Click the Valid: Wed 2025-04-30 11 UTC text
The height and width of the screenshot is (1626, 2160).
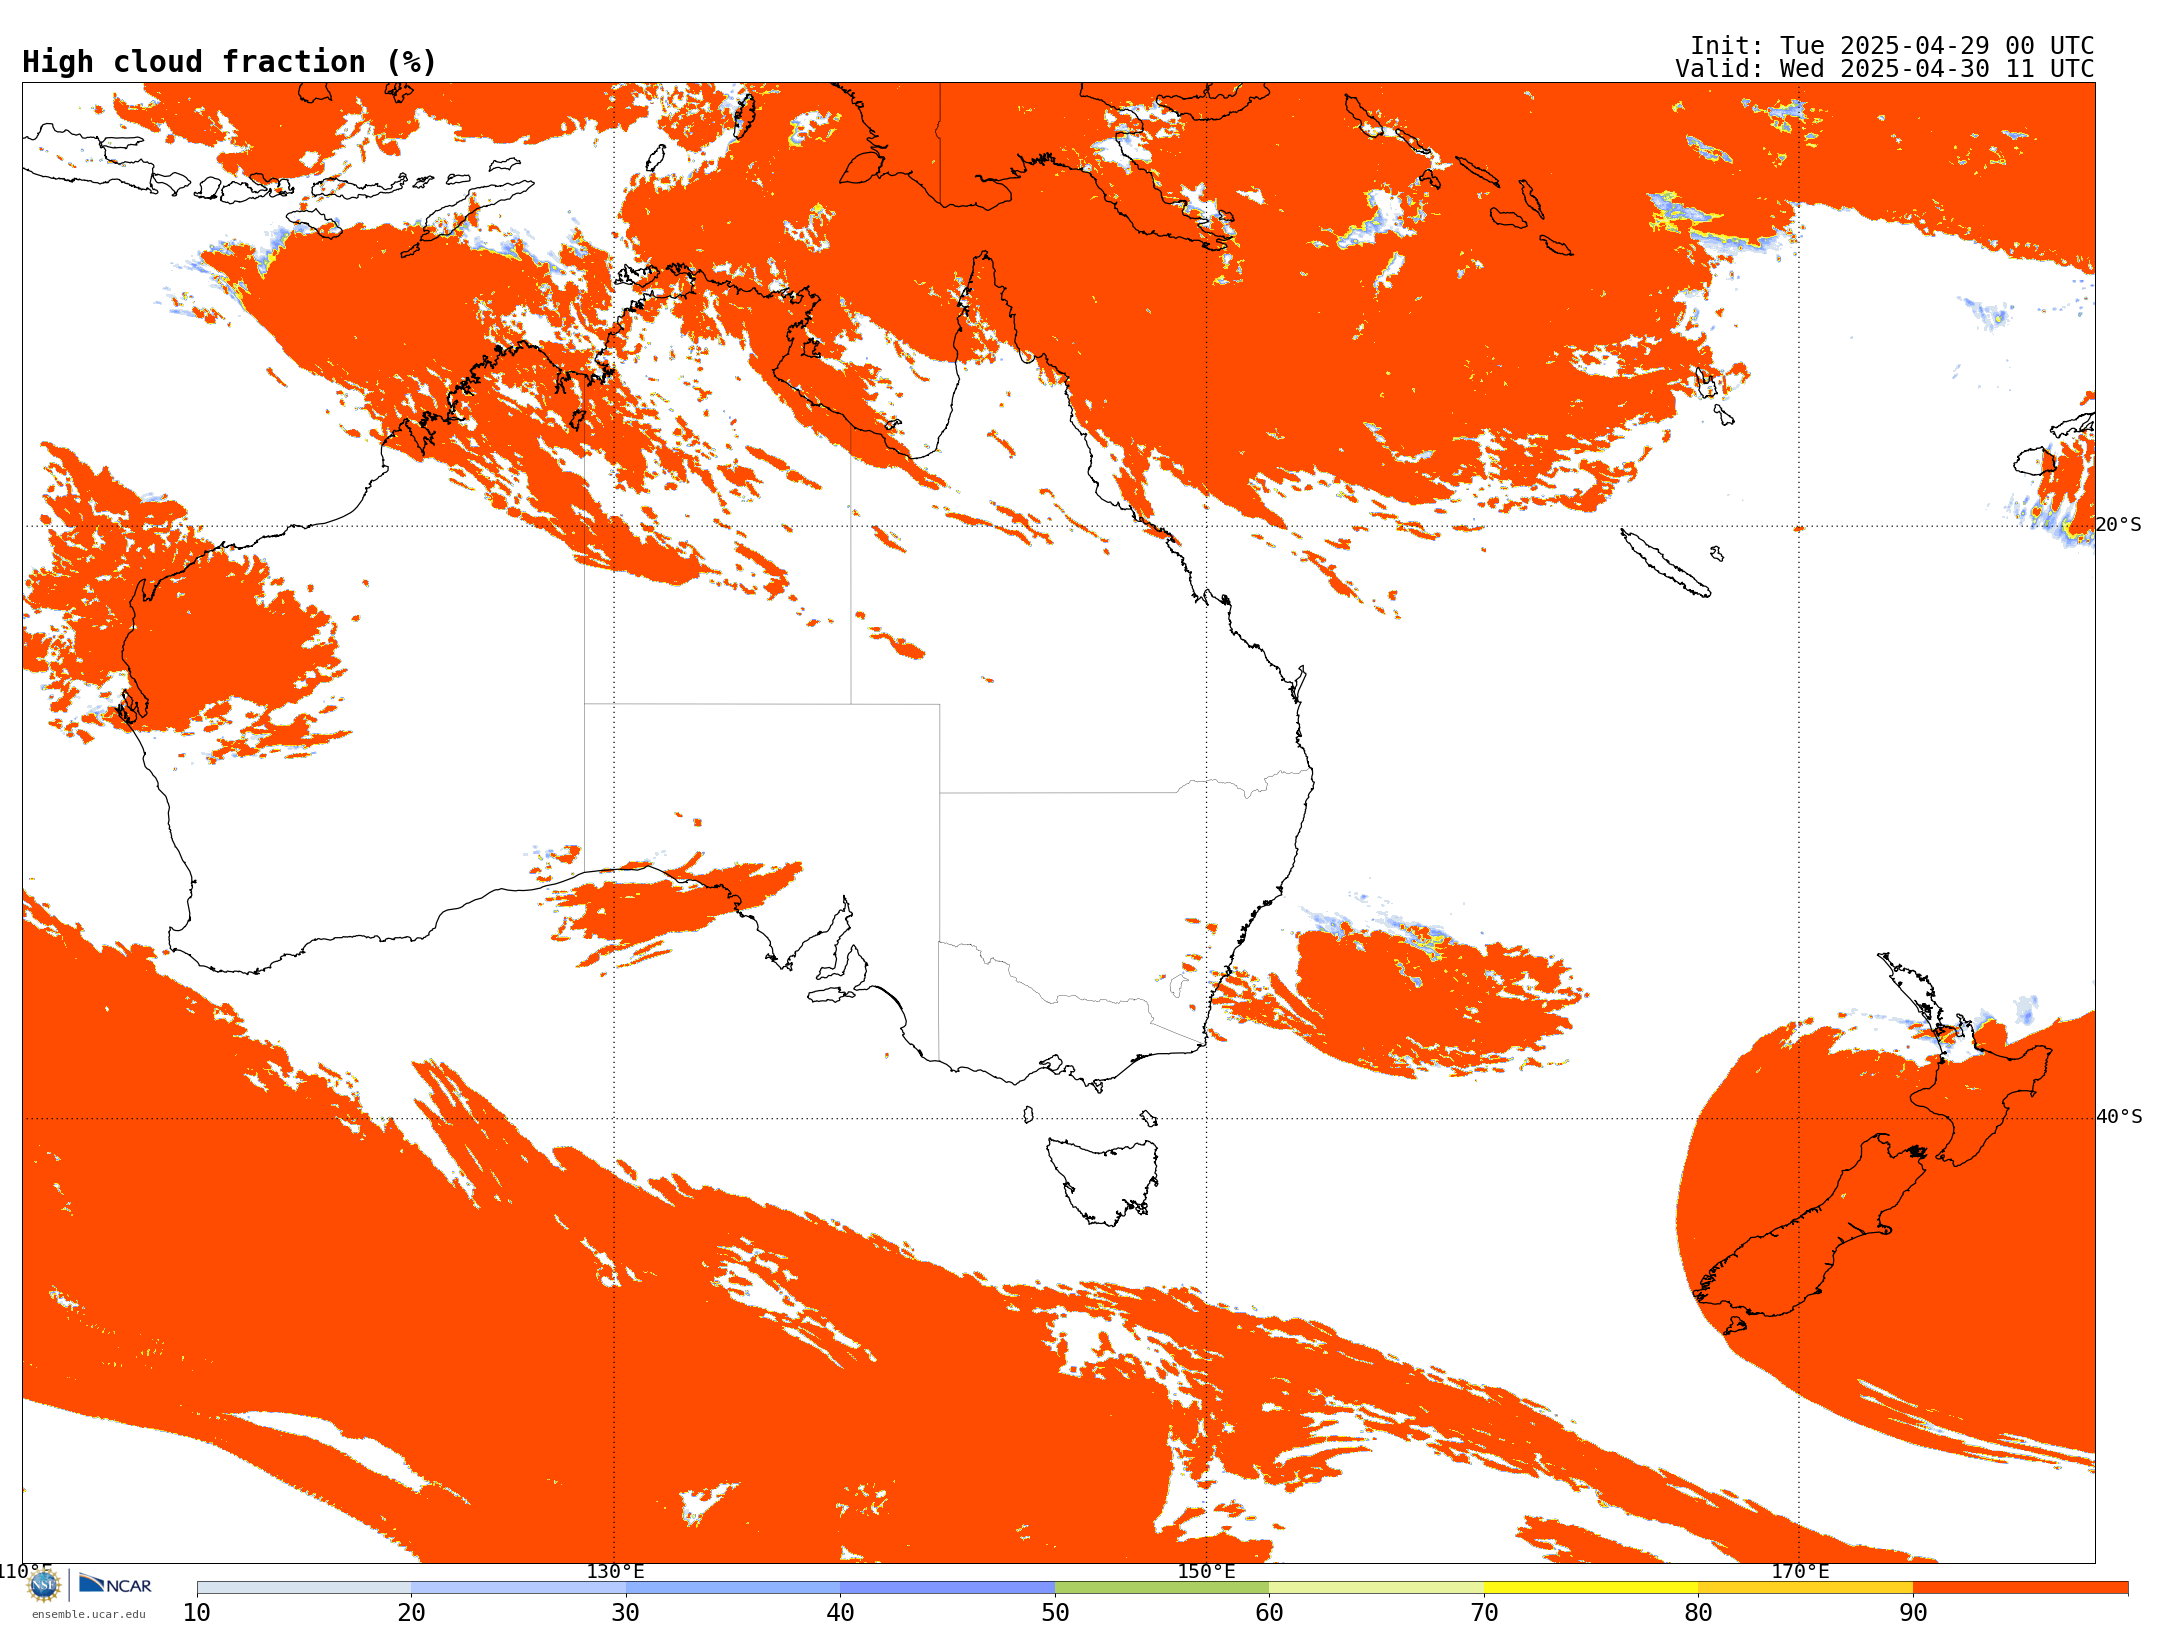point(1884,69)
